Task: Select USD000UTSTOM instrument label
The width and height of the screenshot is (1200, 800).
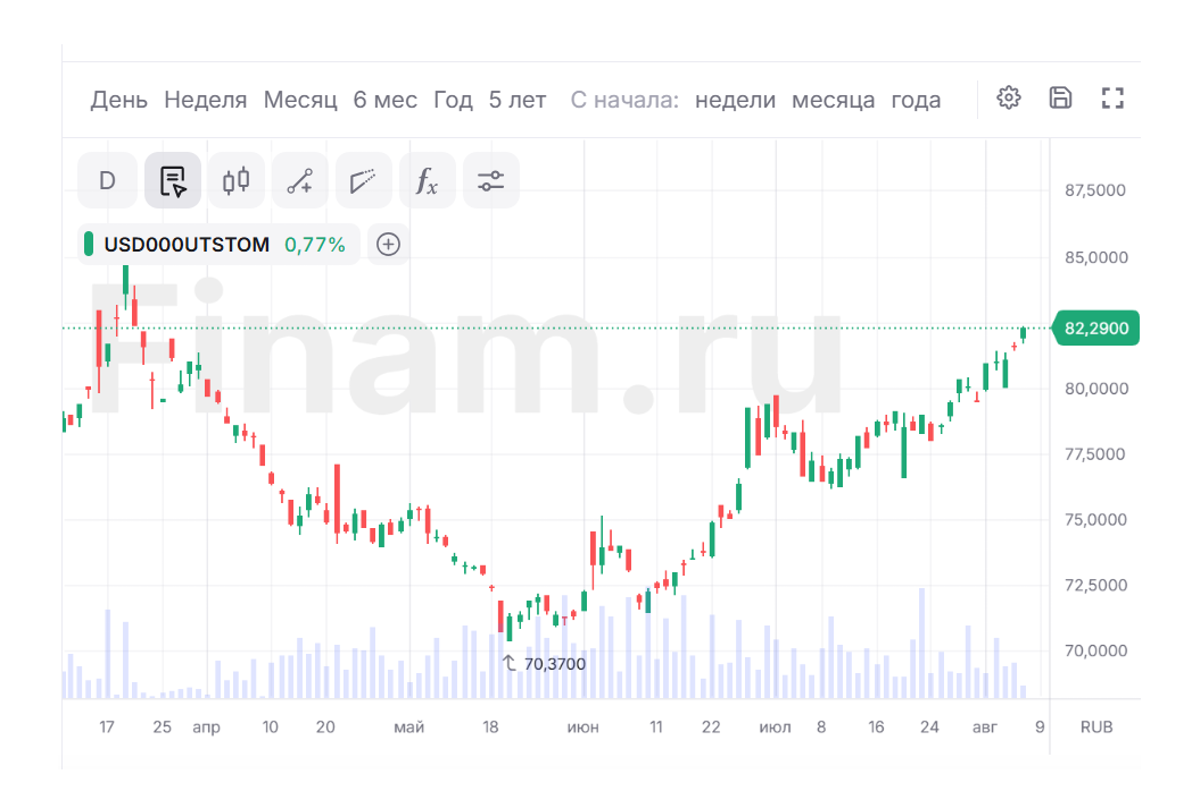Action: [186, 244]
